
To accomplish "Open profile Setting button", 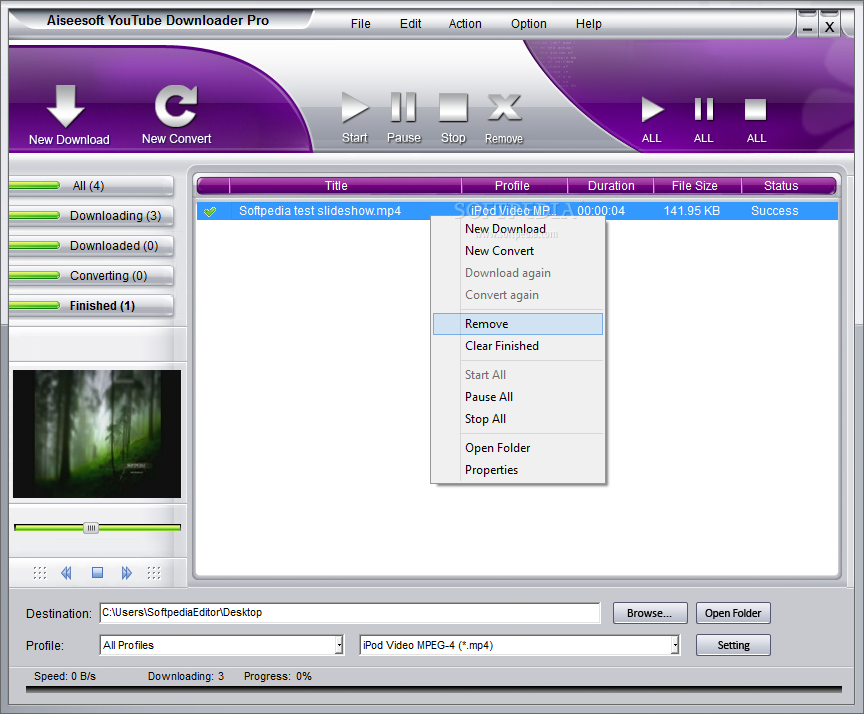I will pos(733,645).
